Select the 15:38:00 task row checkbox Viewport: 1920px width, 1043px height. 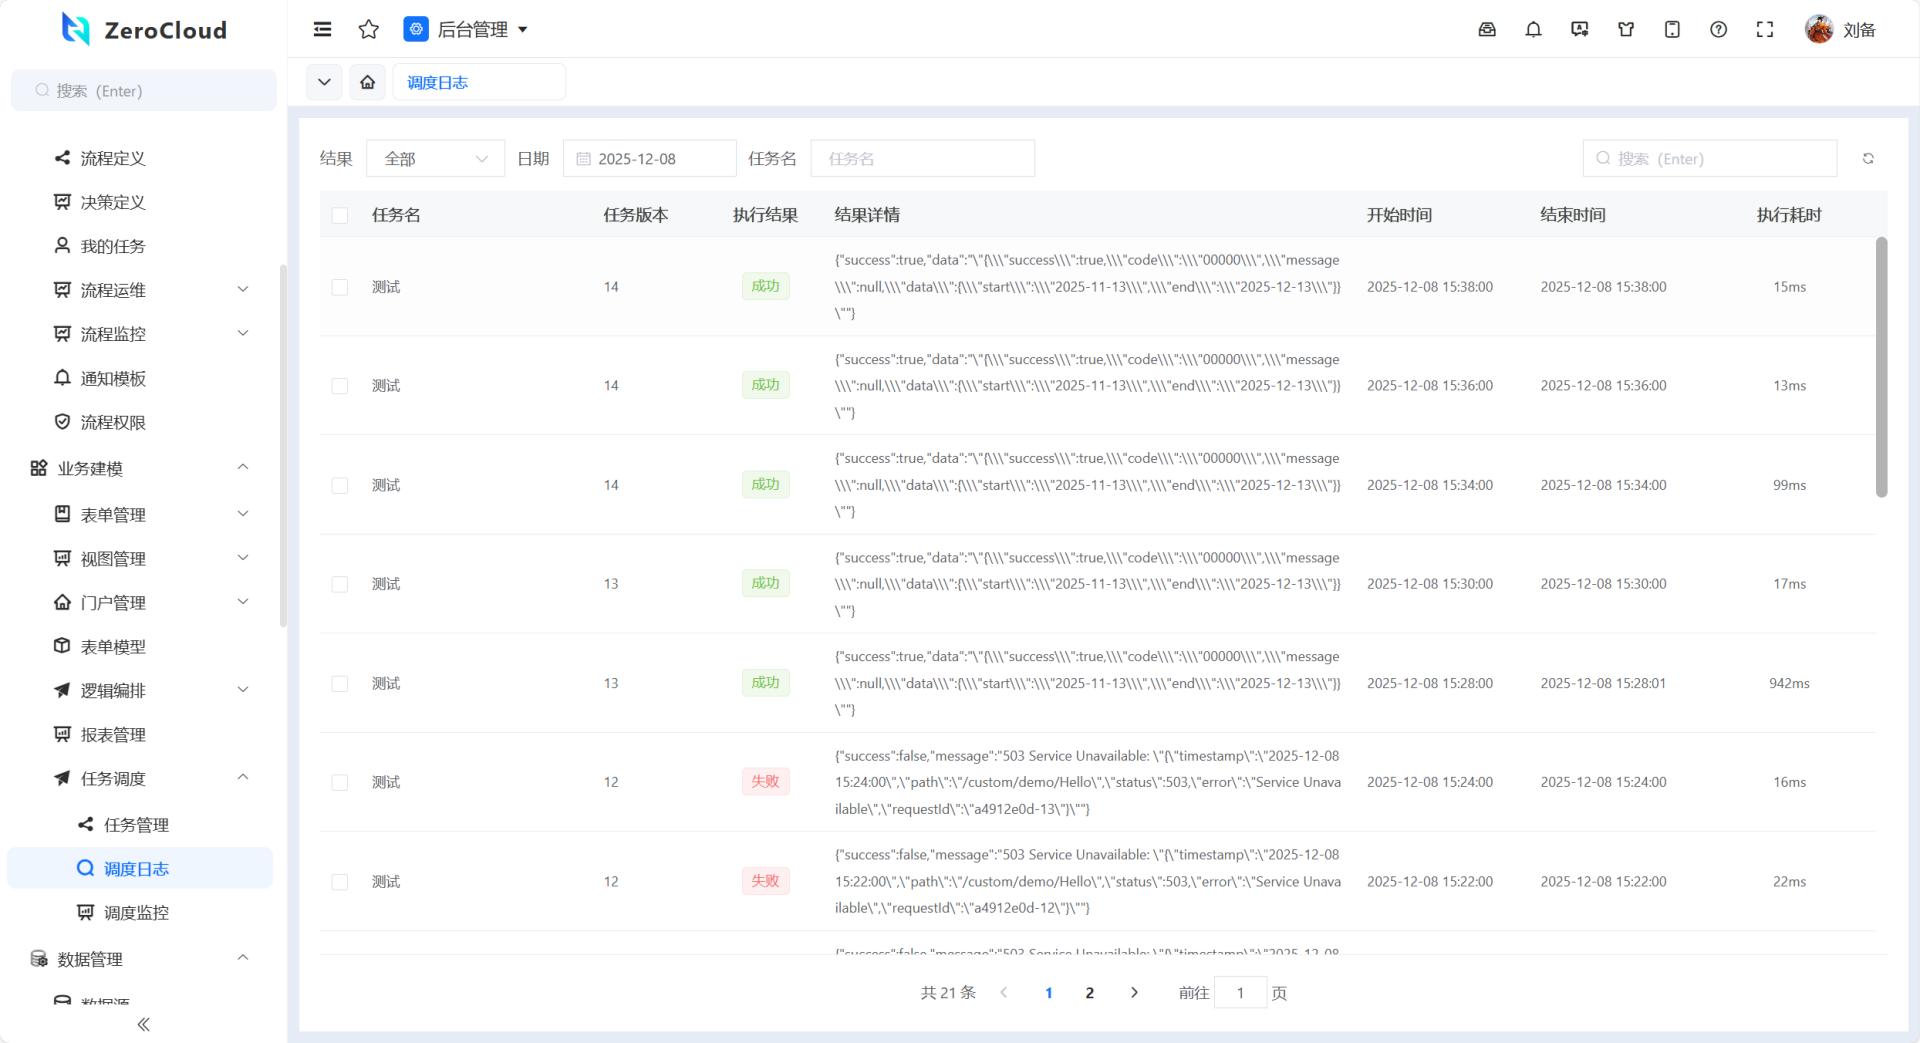click(x=340, y=287)
